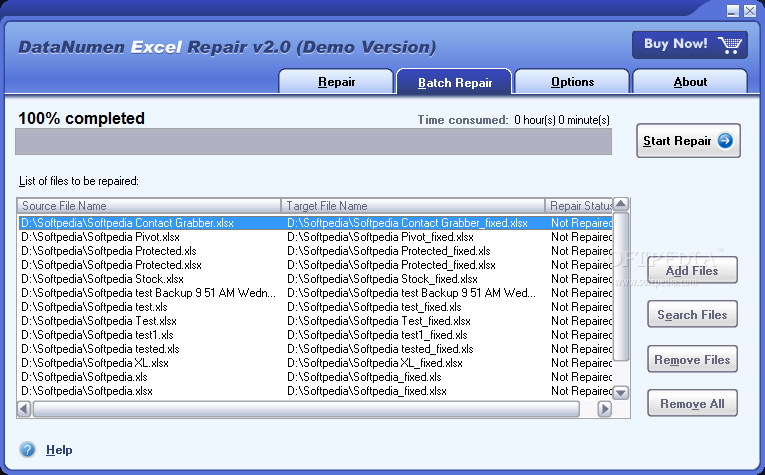Click target cell Softpedia Protected_fixed.xls
This screenshot has width=765, height=475.
[x=389, y=251]
